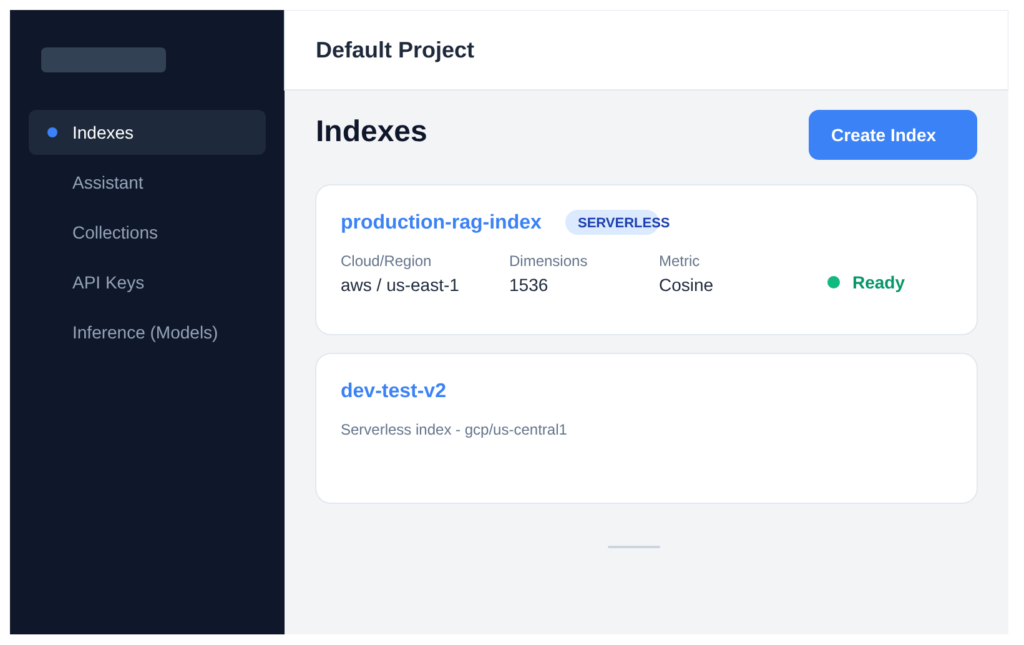Navigate to Collections in the sidebar
1024x645 pixels.
click(x=114, y=232)
